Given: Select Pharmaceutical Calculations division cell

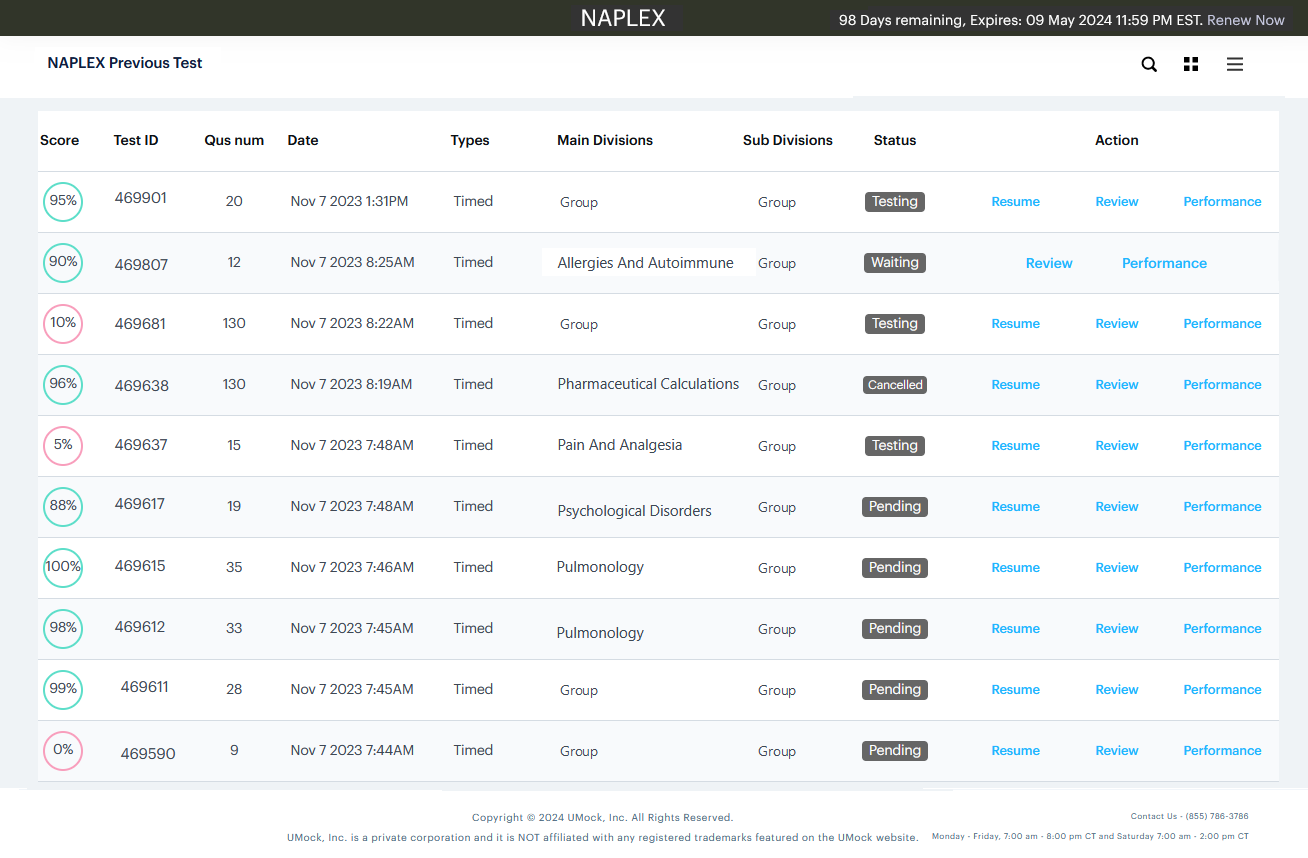Looking at the screenshot, I should click(x=648, y=384).
